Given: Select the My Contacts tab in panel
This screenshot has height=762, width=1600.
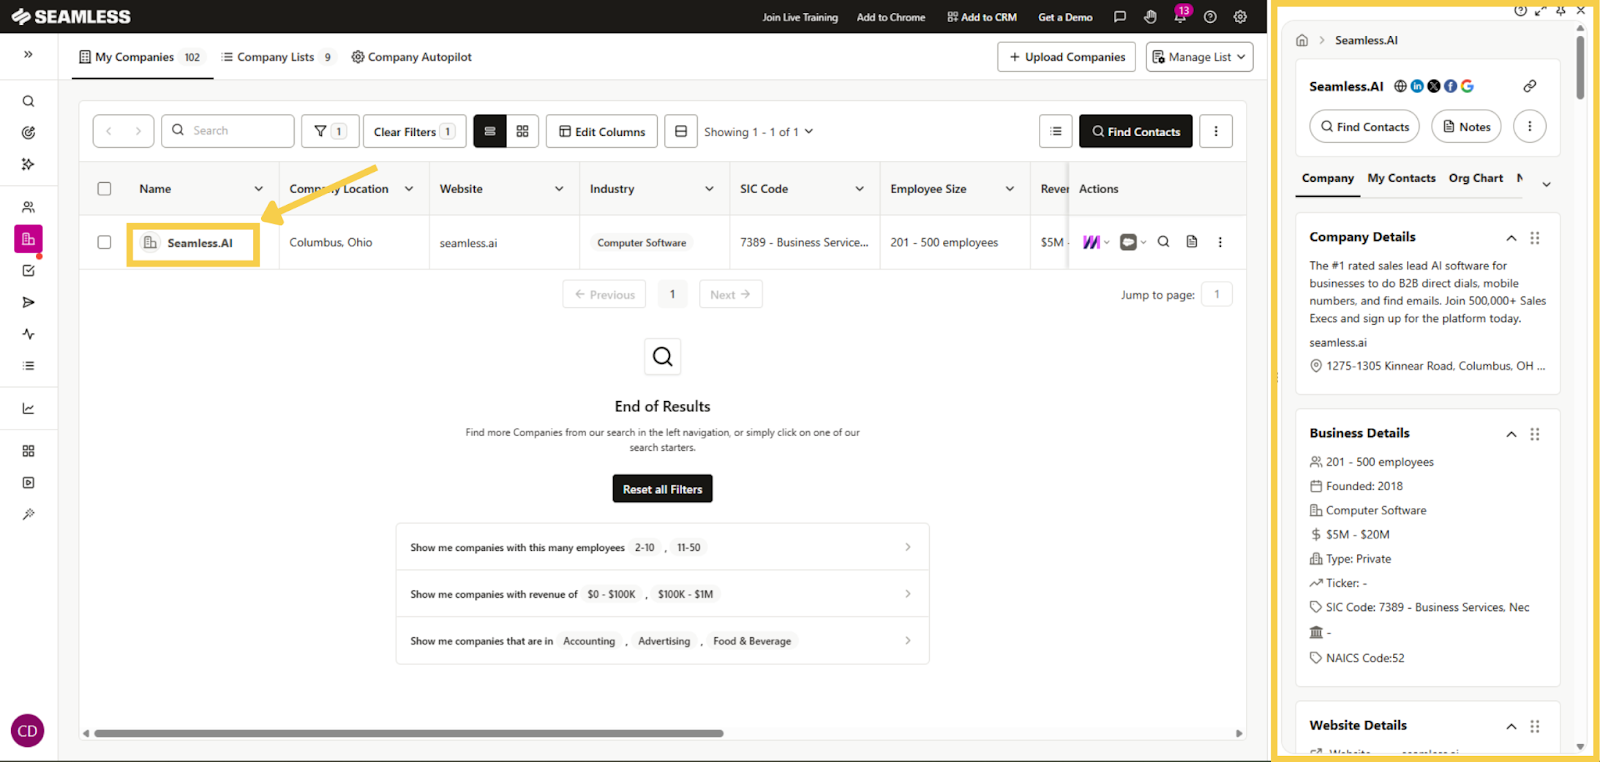Looking at the screenshot, I should point(1401,178).
